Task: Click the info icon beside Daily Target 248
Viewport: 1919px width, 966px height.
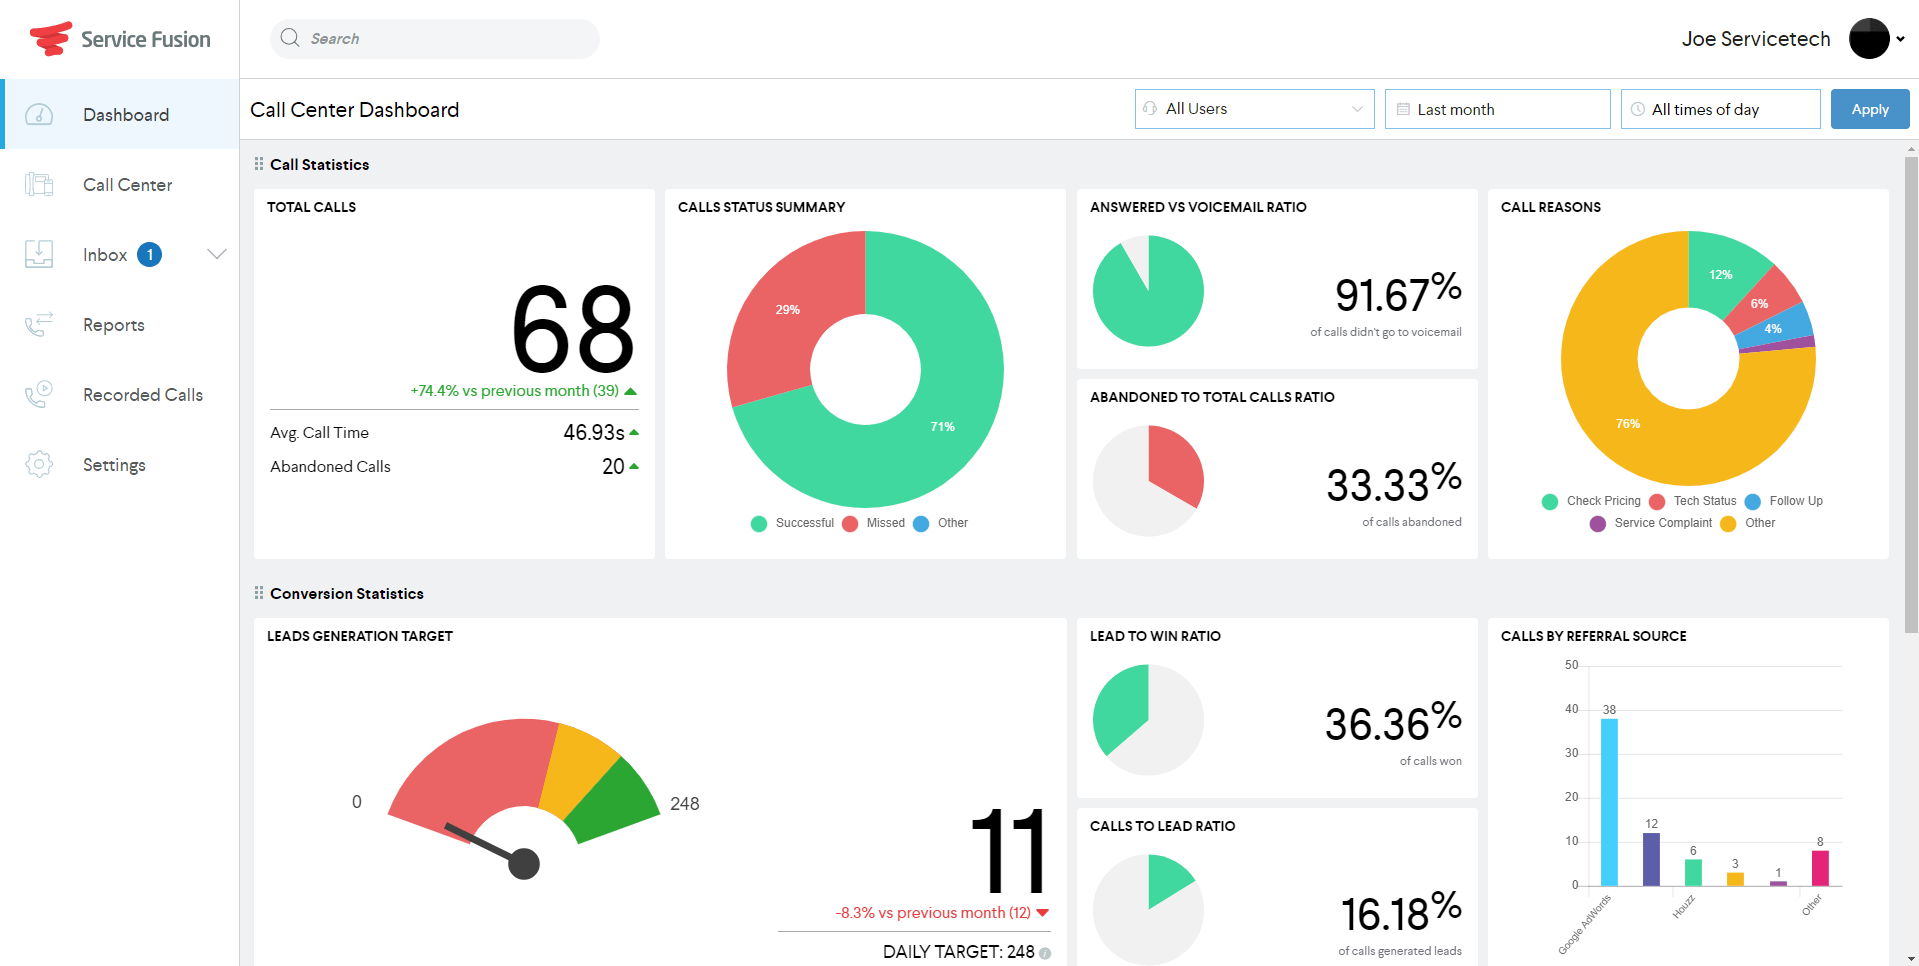Action: tap(1044, 953)
